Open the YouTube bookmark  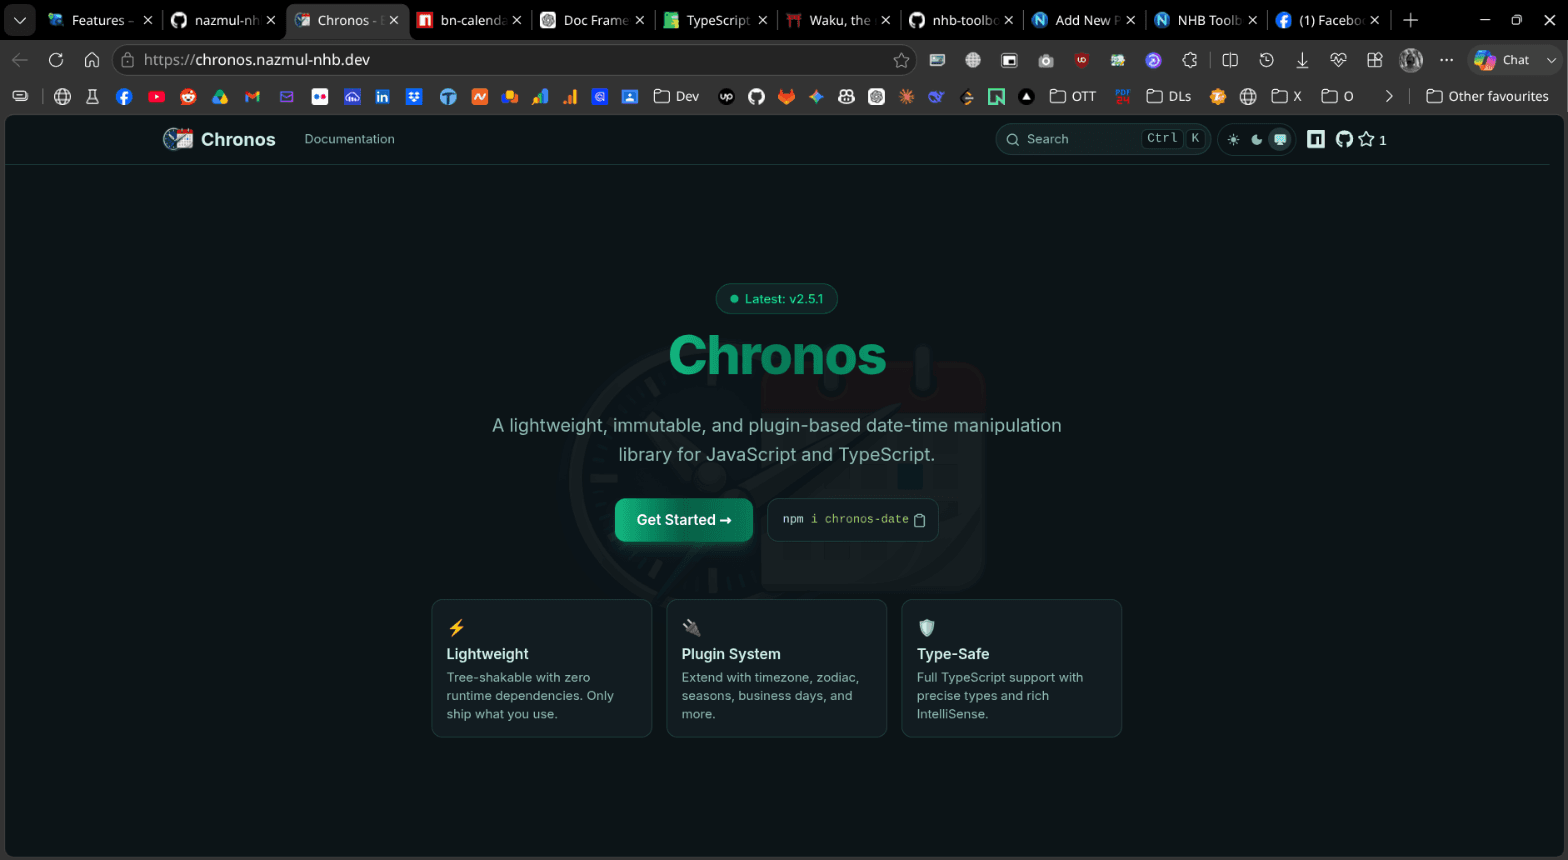click(156, 97)
